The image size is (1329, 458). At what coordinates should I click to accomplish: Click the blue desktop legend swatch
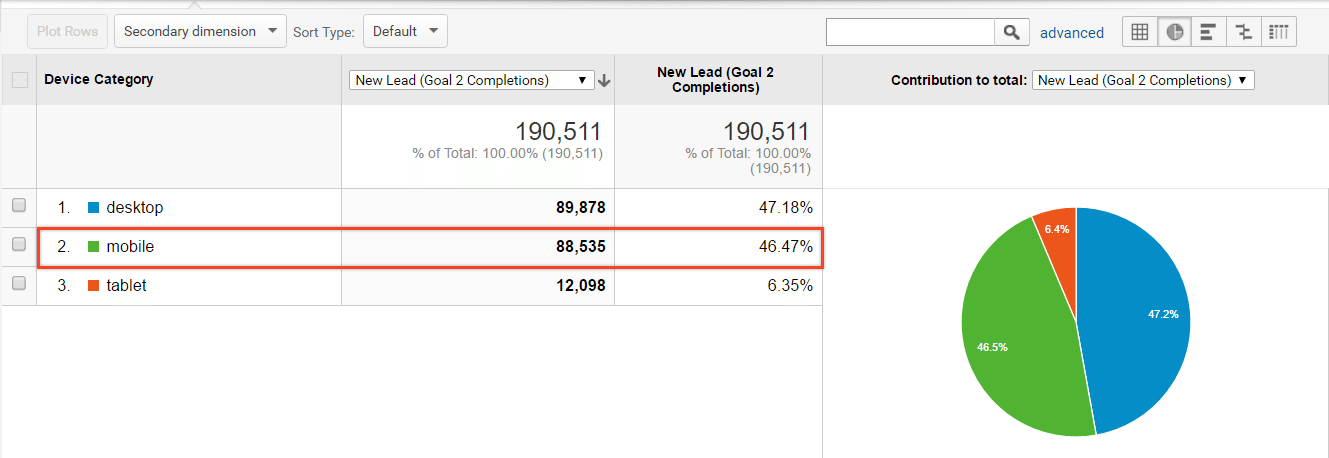94,208
